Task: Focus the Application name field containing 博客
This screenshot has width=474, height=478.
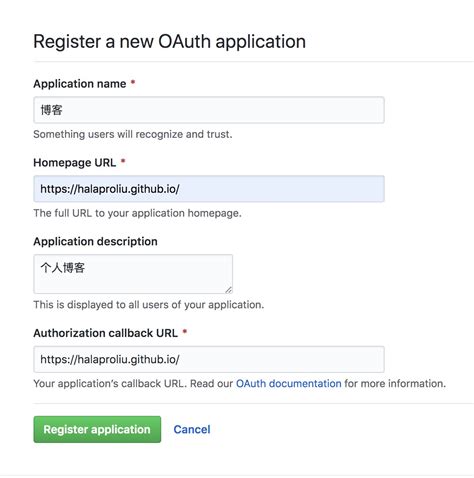Action: pyautogui.click(x=209, y=110)
